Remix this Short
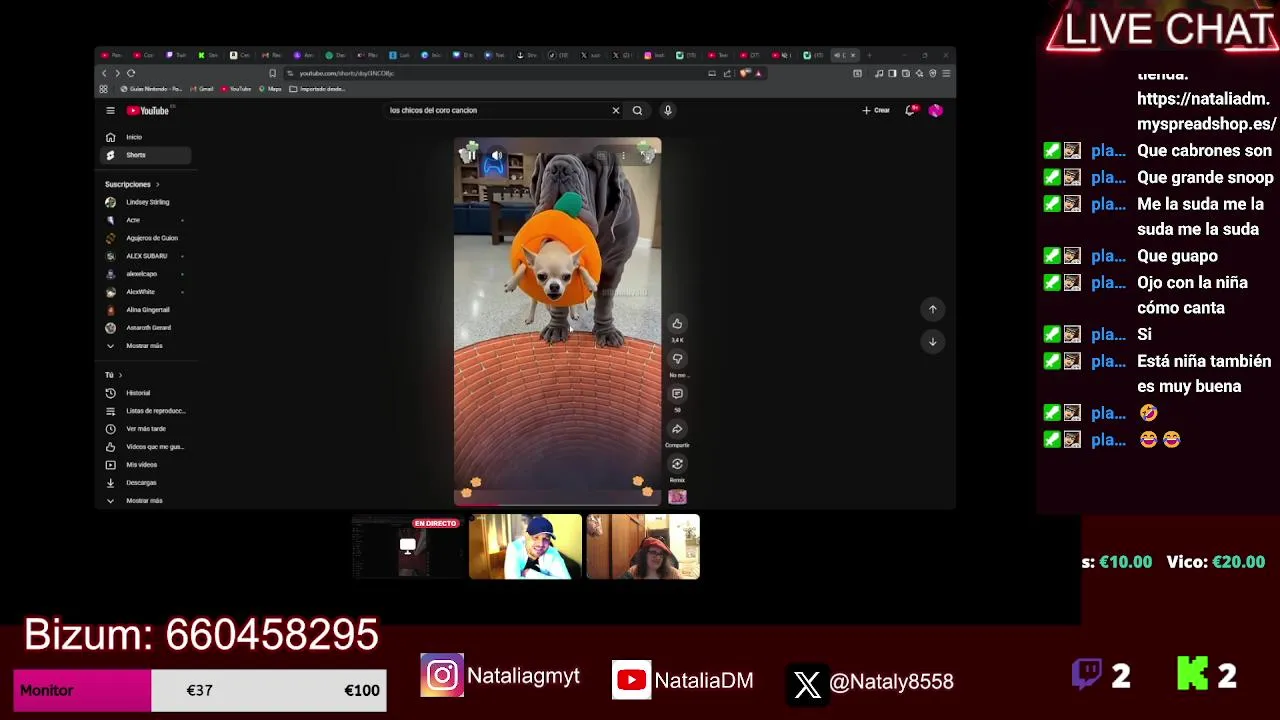Viewport: 1280px width, 720px height. pos(677,464)
